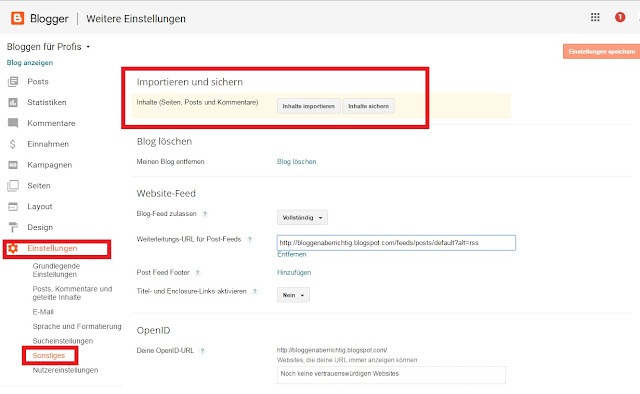Click the Blog anzeigen link

click(30, 63)
